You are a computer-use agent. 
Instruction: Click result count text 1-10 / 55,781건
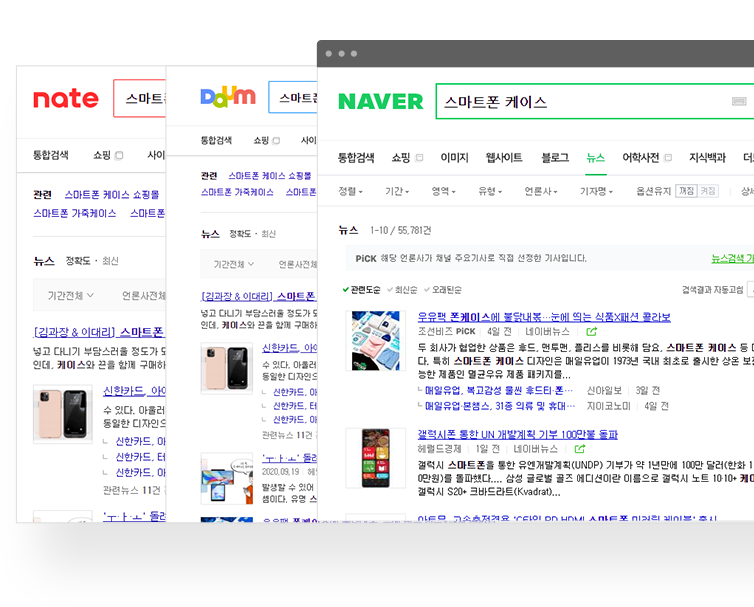tap(400, 230)
